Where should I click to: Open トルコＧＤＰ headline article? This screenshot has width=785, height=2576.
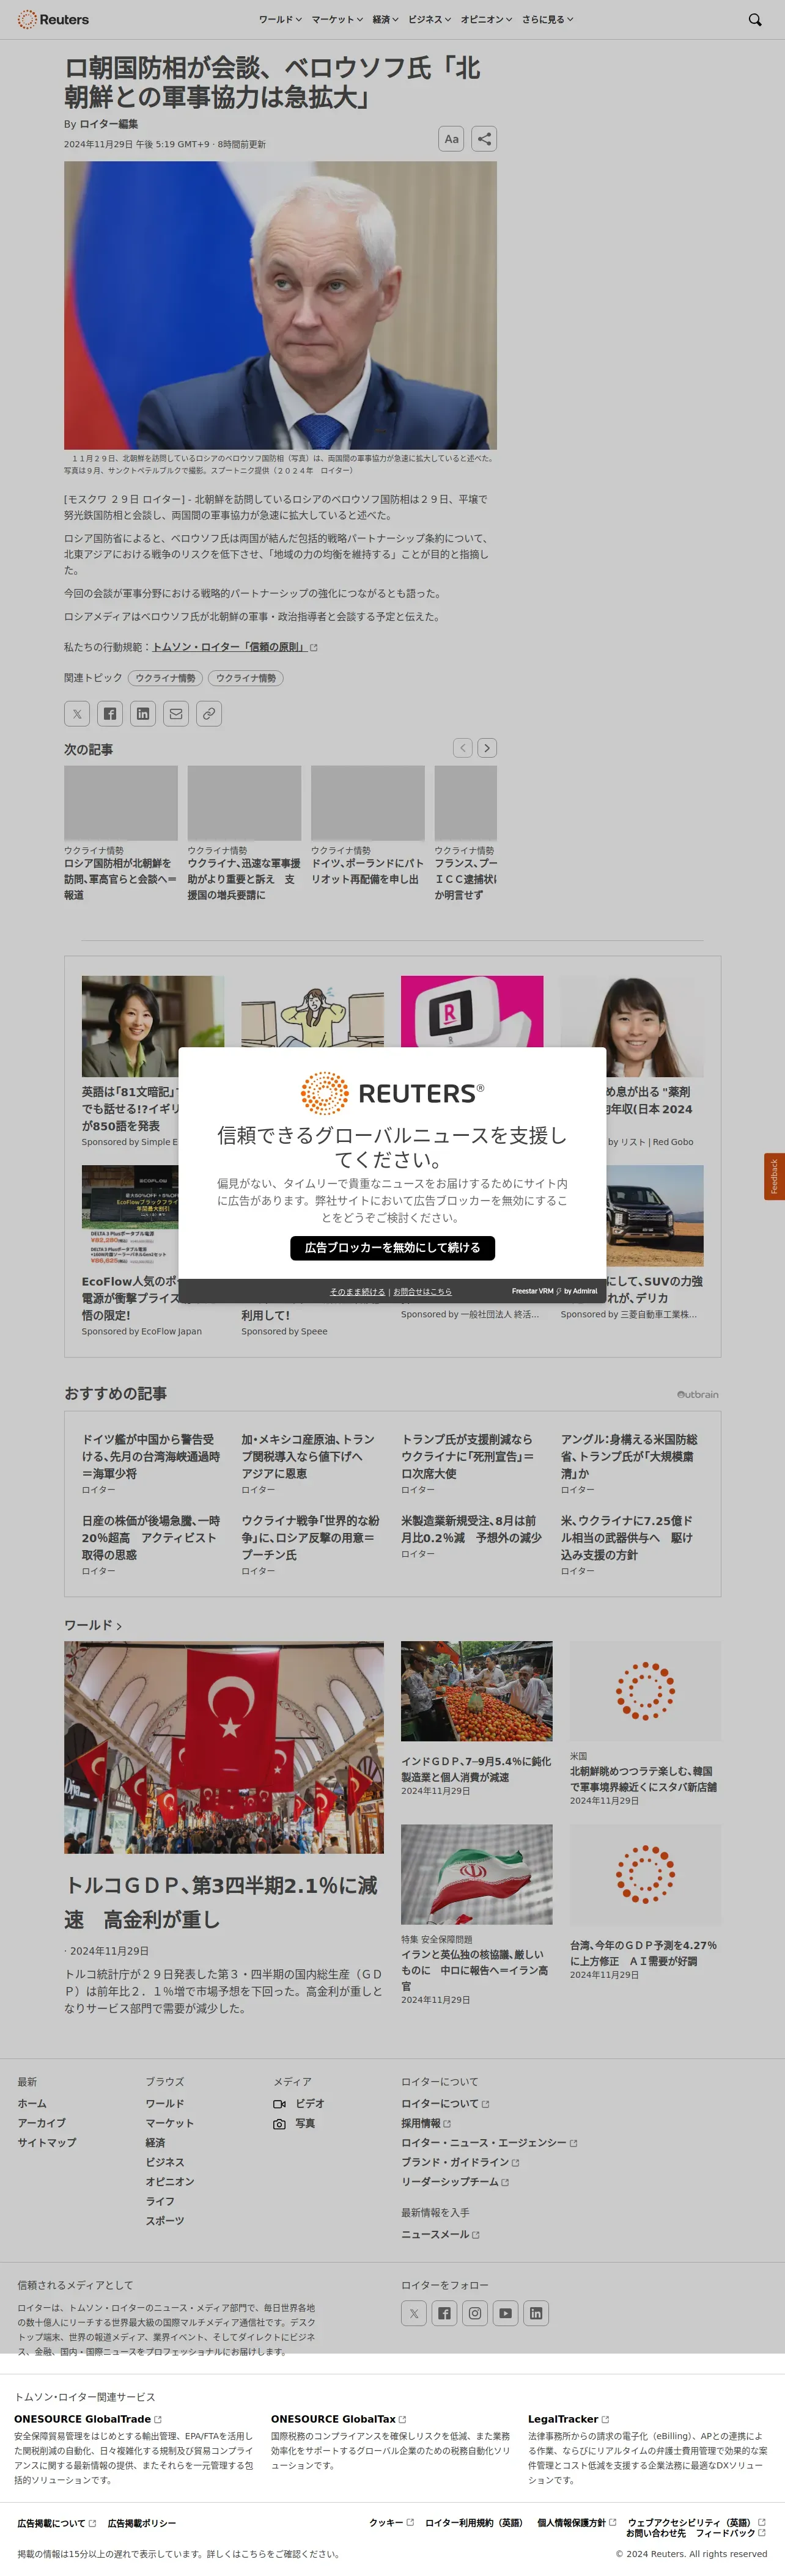point(222,1901)
